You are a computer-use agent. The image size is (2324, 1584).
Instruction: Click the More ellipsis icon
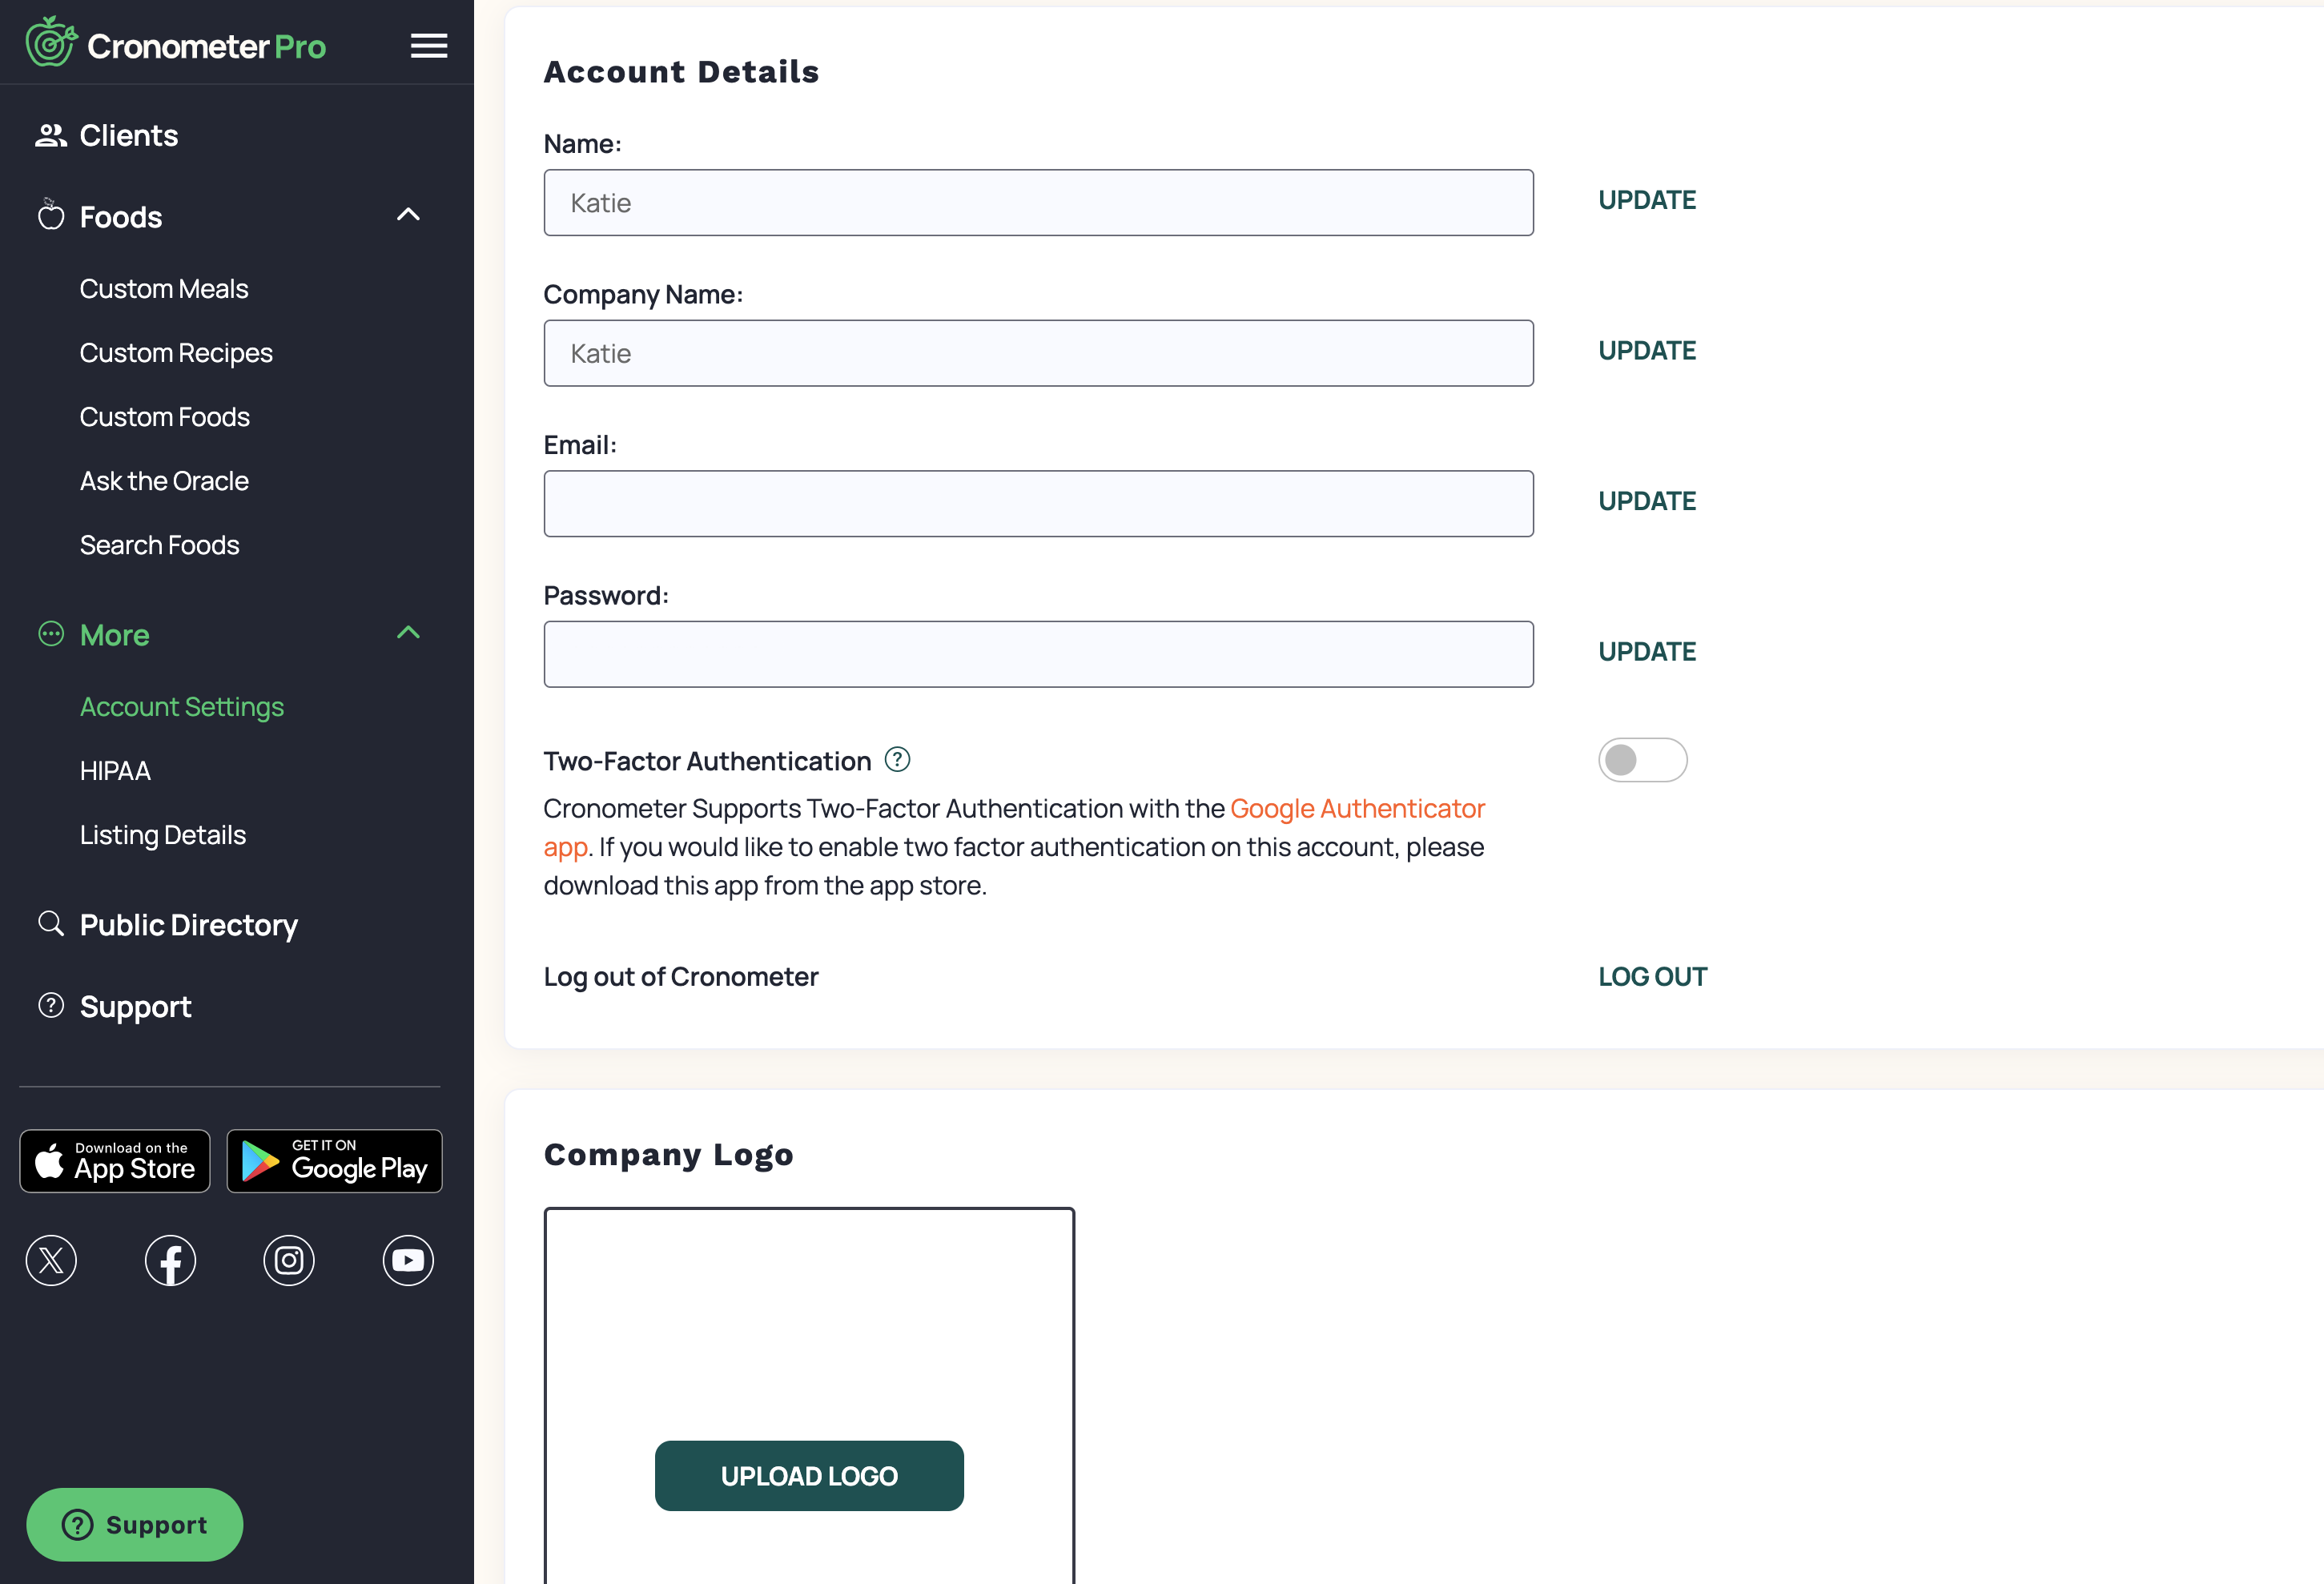click(51, 634)
